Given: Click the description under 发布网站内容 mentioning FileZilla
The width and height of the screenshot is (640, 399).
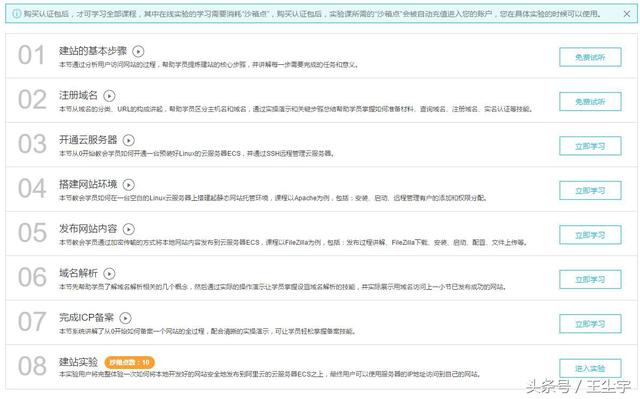Looking at the screenshot, I should pos(293,243).
